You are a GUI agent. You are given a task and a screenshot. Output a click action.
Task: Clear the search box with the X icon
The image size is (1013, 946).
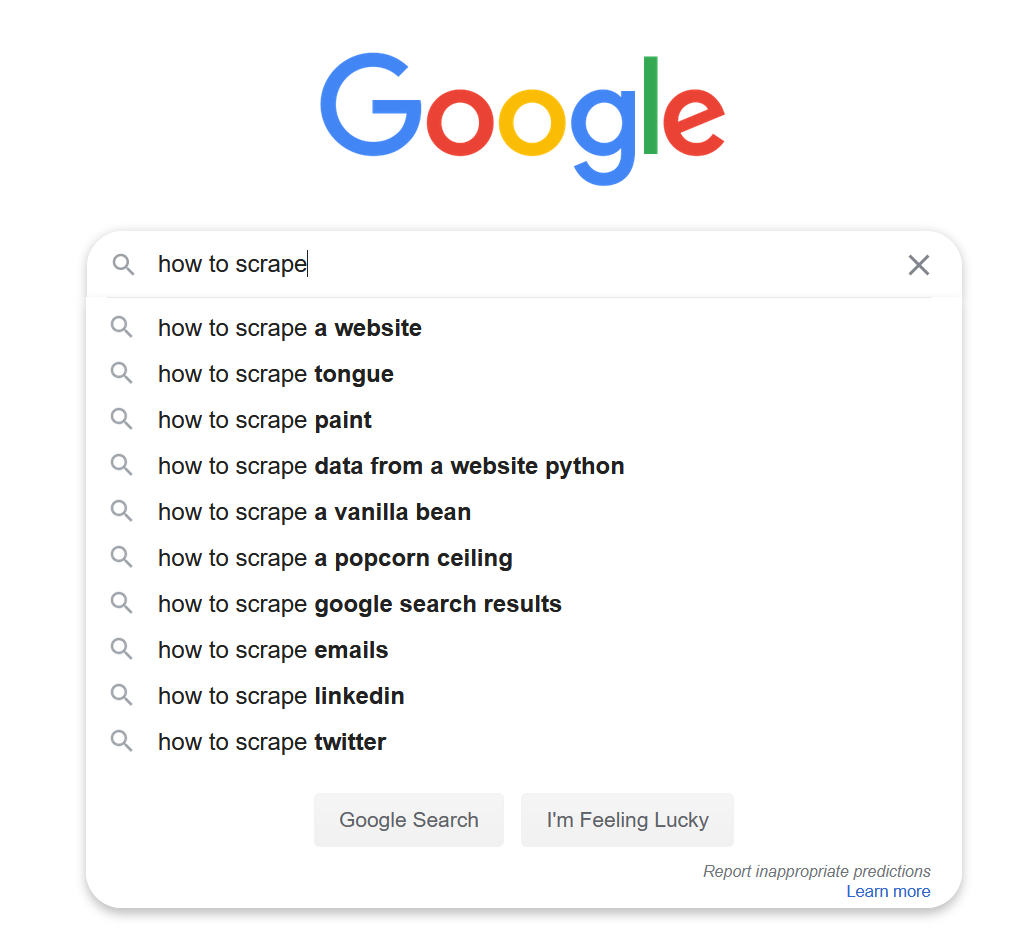point(918,265)
